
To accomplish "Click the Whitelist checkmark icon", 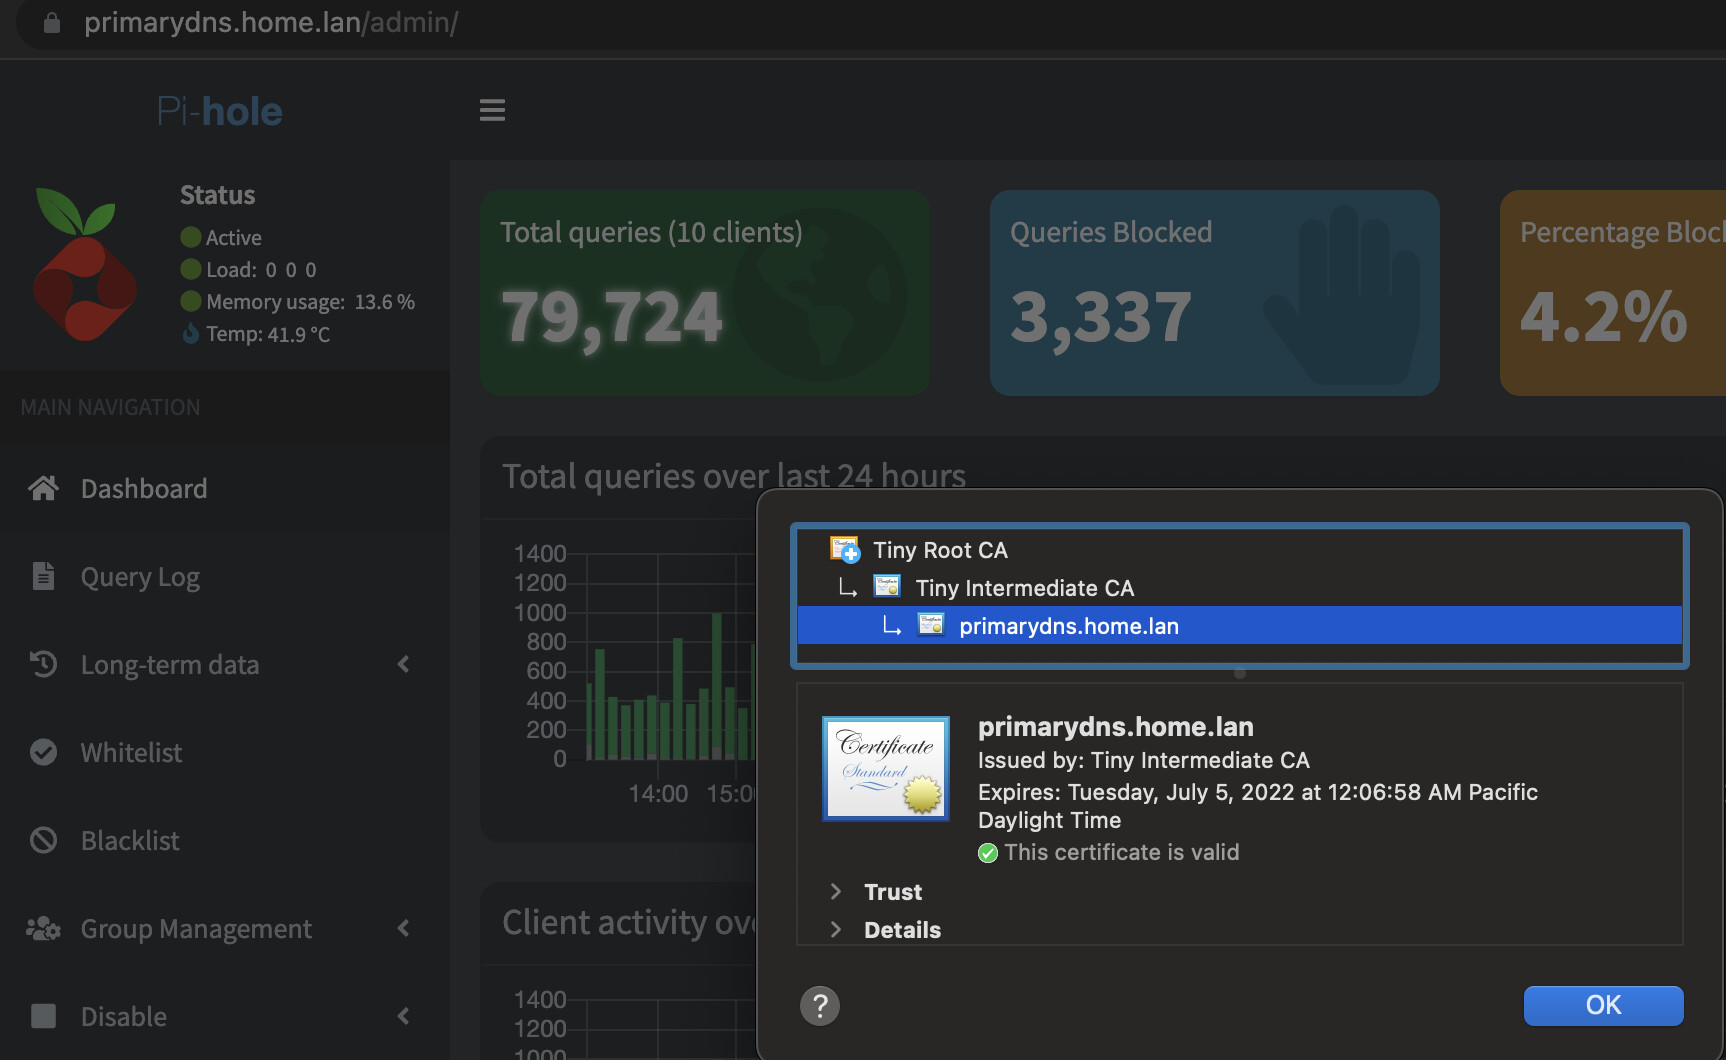I will pos(43,752).
